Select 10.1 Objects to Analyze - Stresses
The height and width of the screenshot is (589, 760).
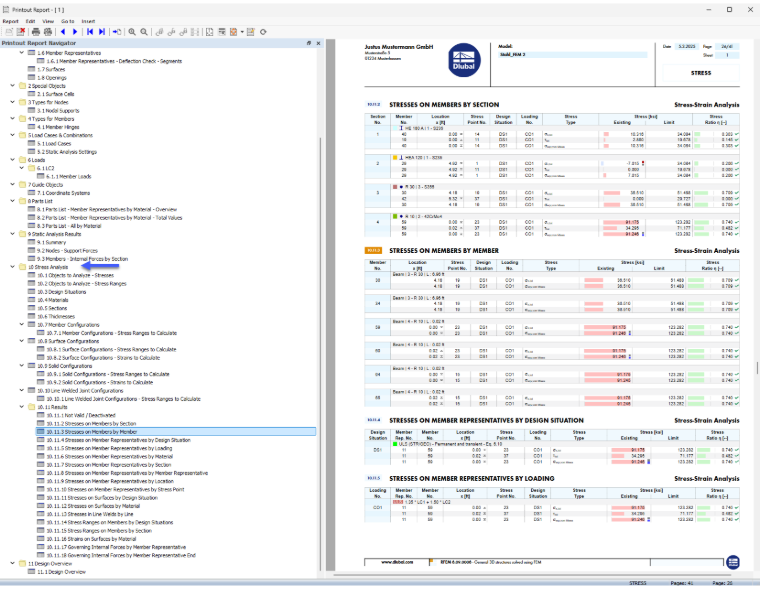(x=76, y=275)
